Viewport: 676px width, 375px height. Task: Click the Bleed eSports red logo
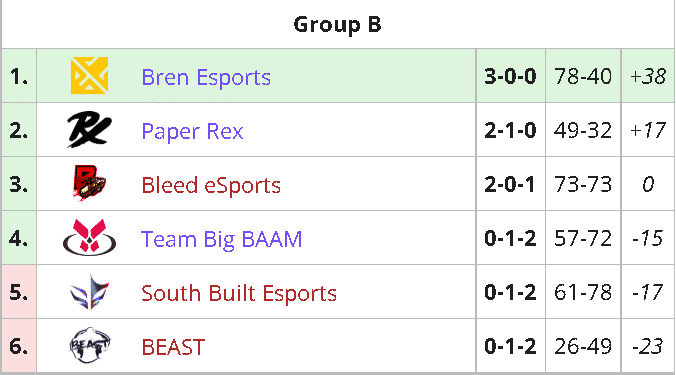click(x=89, y=184)
